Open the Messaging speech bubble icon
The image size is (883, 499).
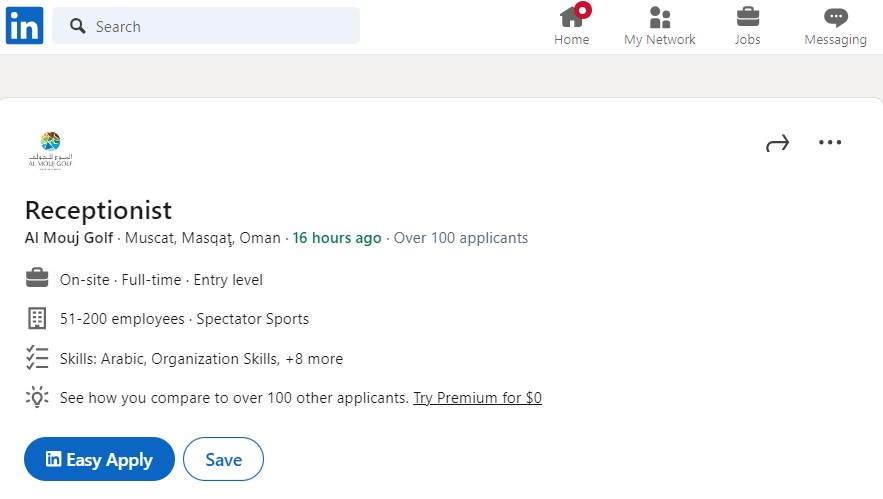tap(836, 17)
